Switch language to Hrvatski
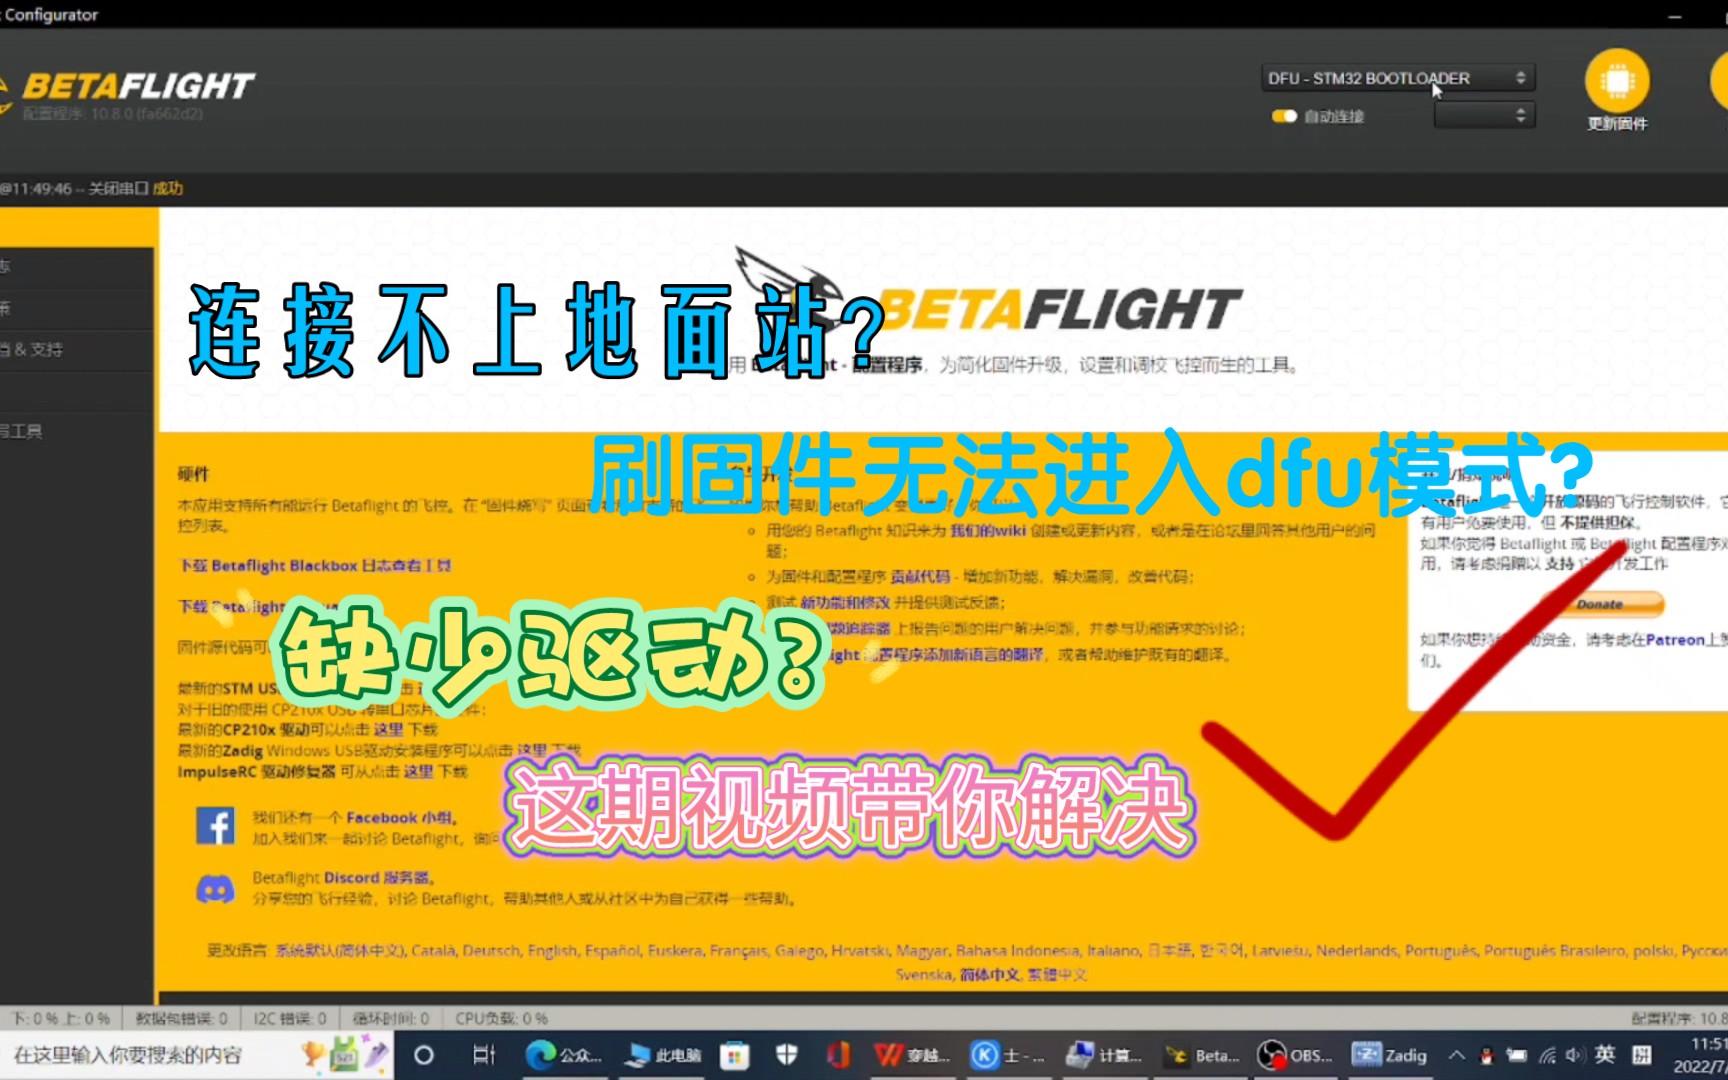Viewport: 1728px width, 1080px height. click(x=860, y=950)
